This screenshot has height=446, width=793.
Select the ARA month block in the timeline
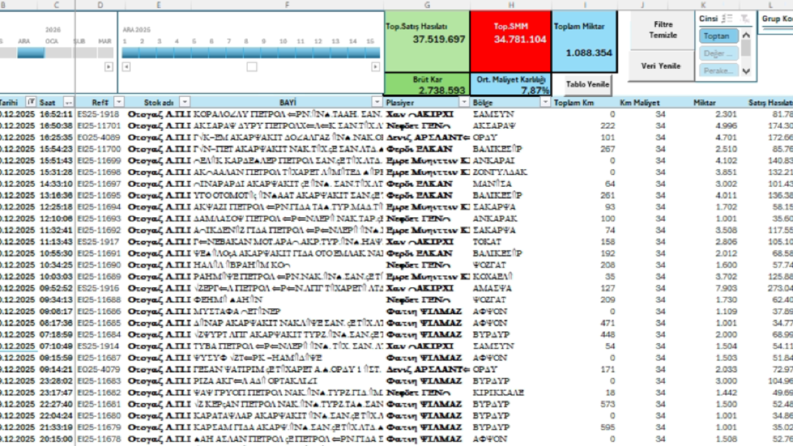[31, 53]
